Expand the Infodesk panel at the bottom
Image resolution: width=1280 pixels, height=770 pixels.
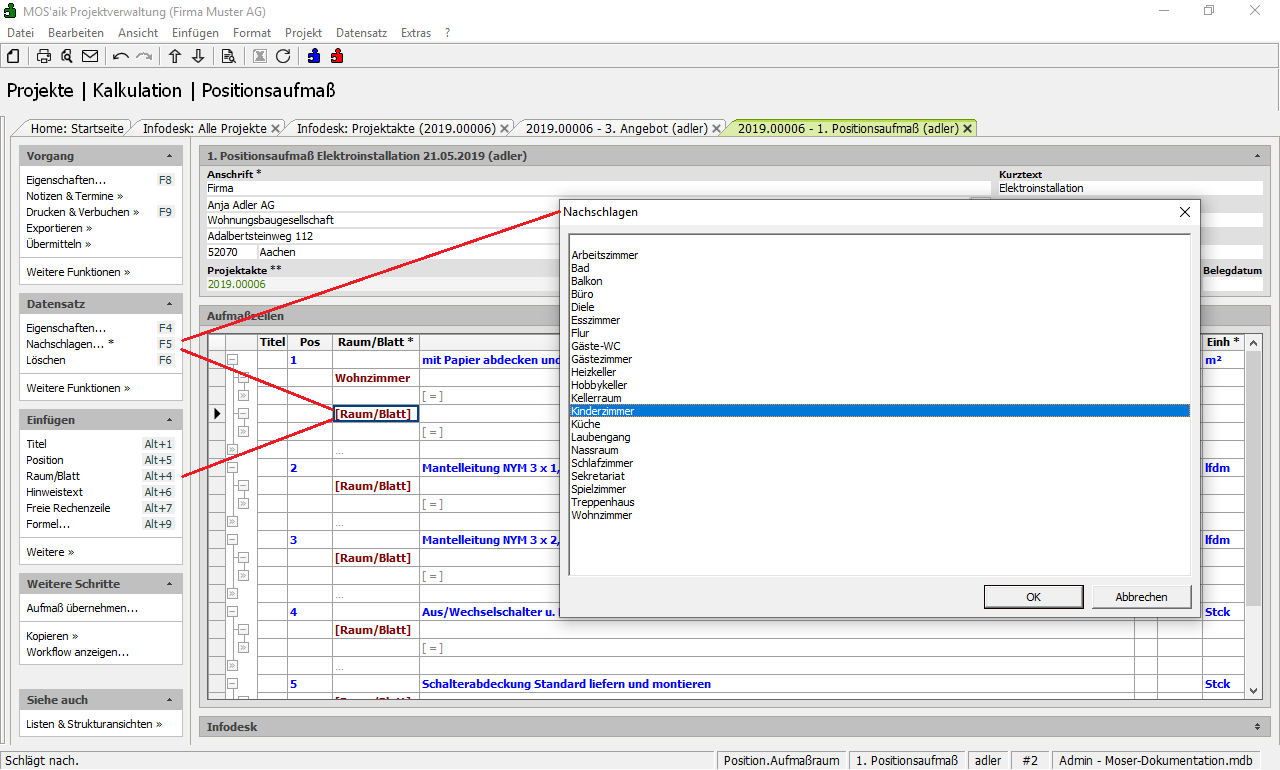point(1256,727)
